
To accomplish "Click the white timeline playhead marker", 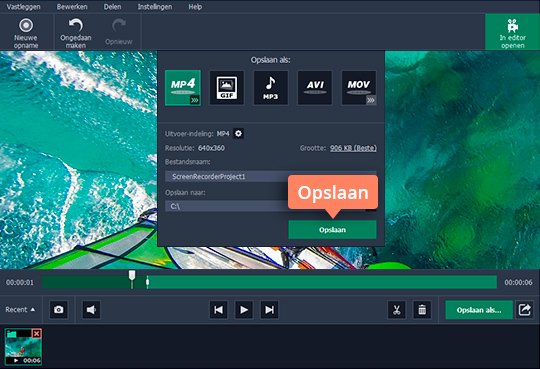I will point(132,278).
